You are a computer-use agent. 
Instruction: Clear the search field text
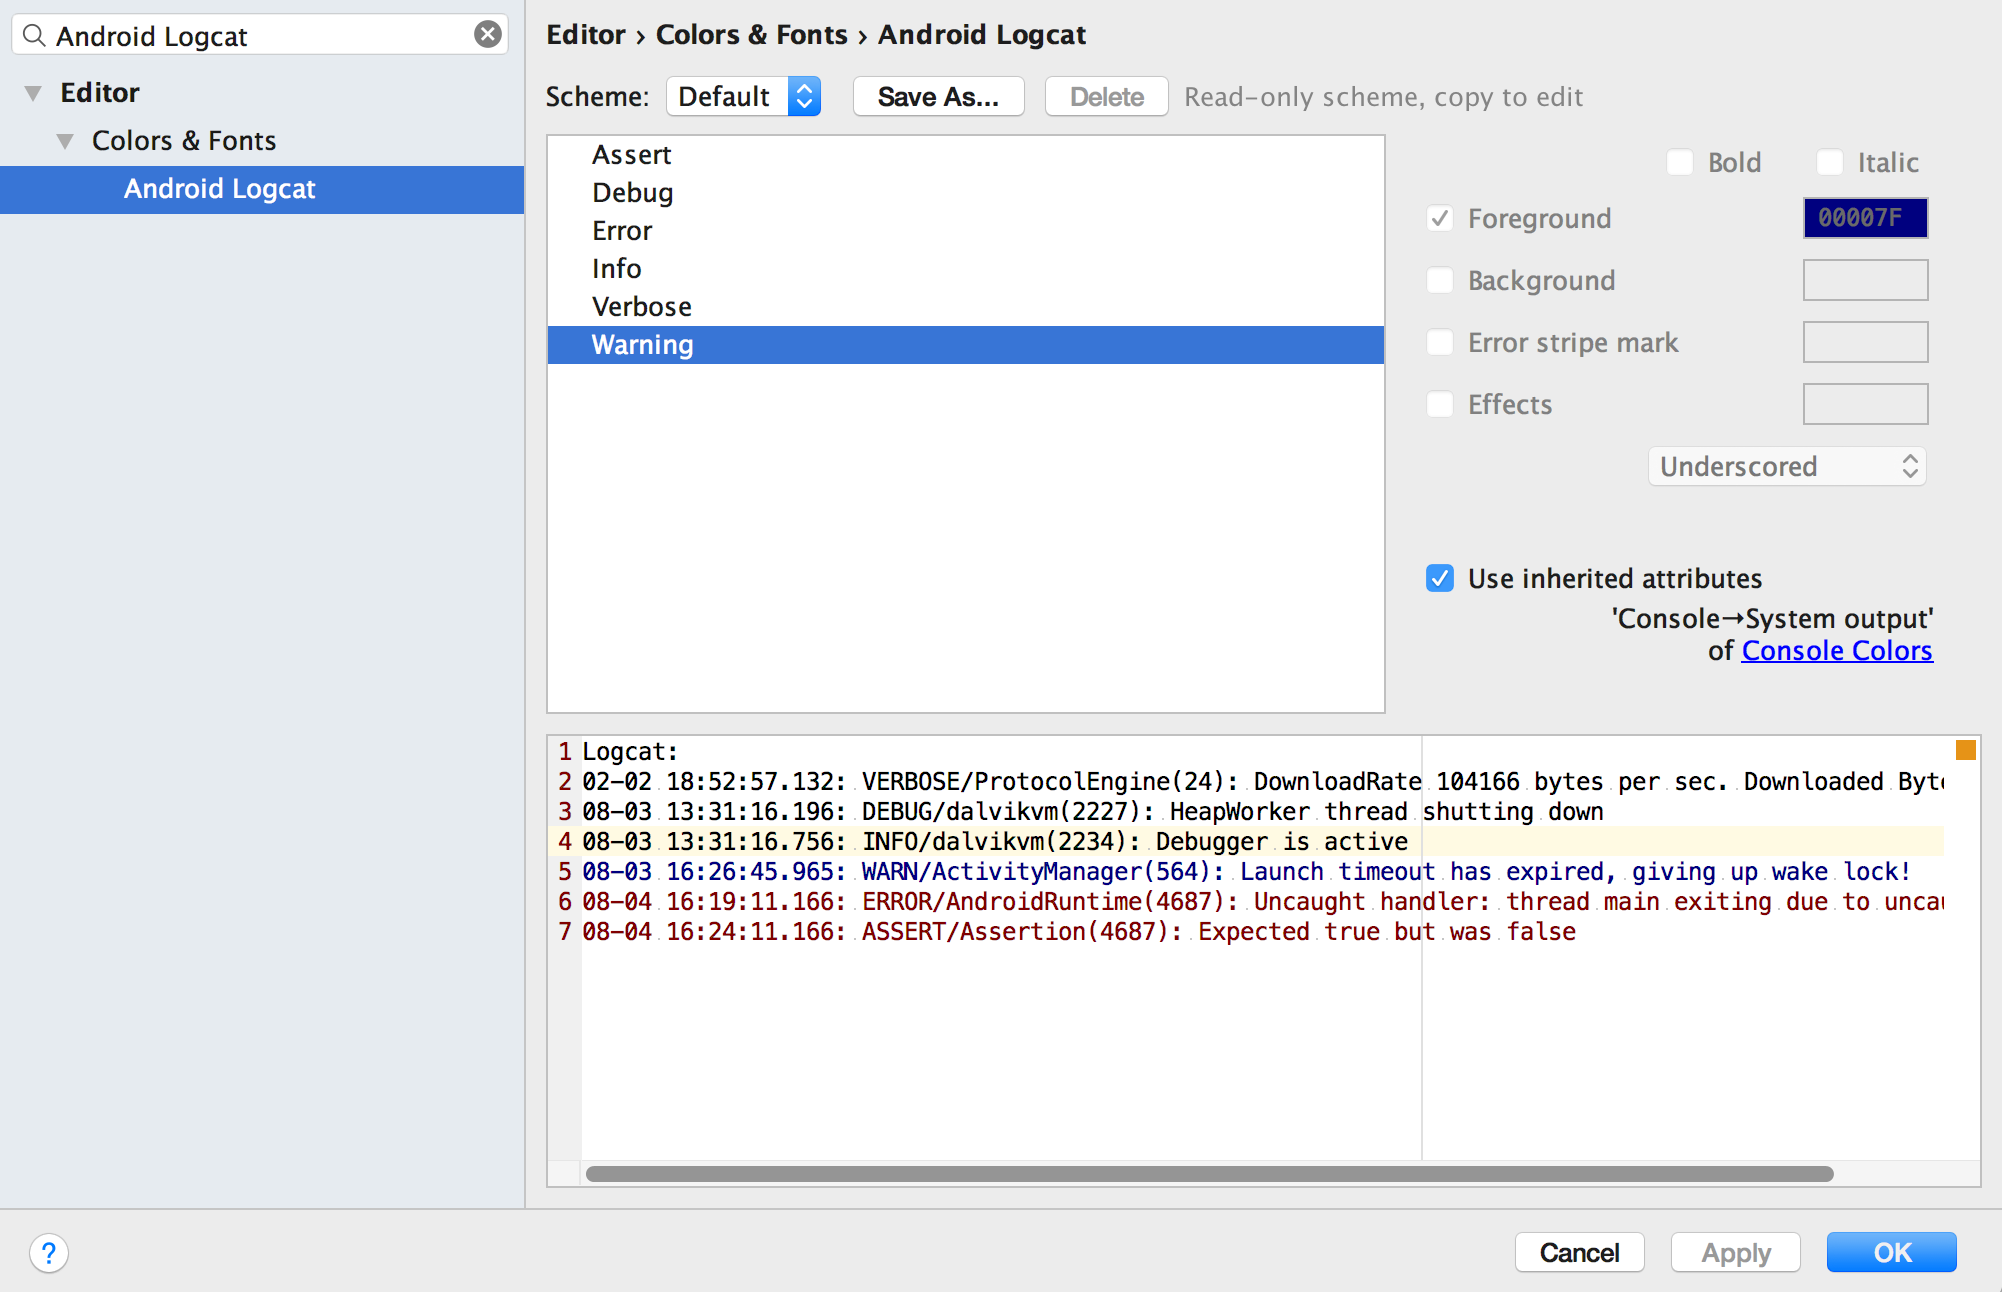487,35
